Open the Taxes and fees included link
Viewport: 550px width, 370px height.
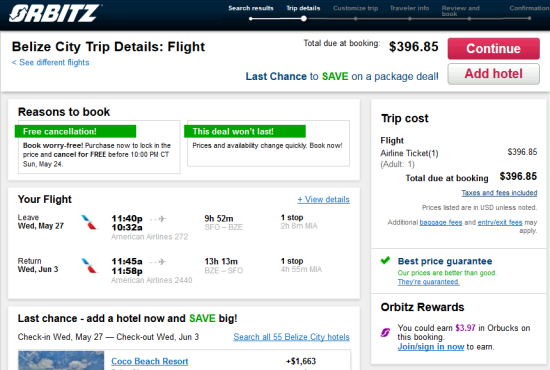499,193
